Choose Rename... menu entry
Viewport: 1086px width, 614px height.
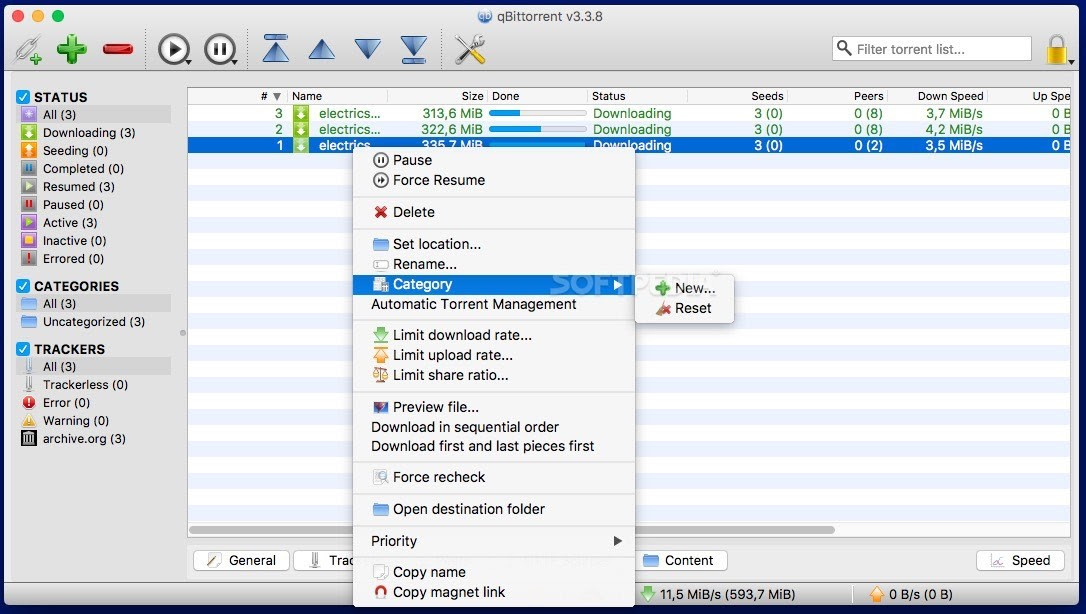tap(494, 264)
